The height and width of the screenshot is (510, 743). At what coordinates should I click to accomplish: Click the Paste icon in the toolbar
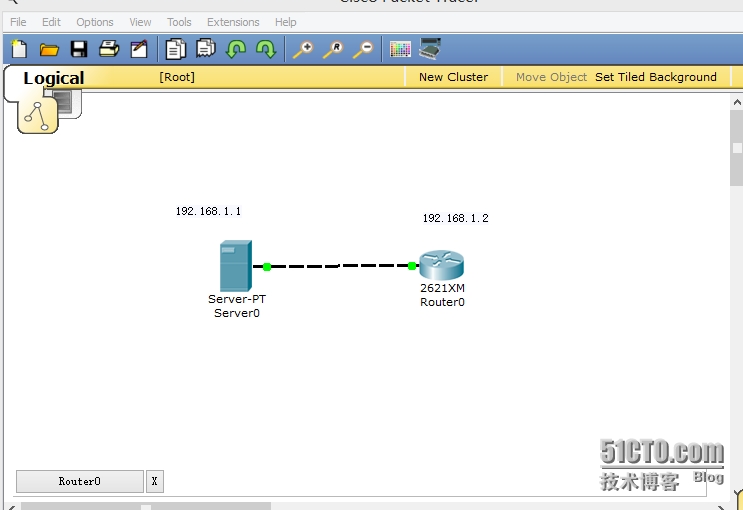pos(206,48)
